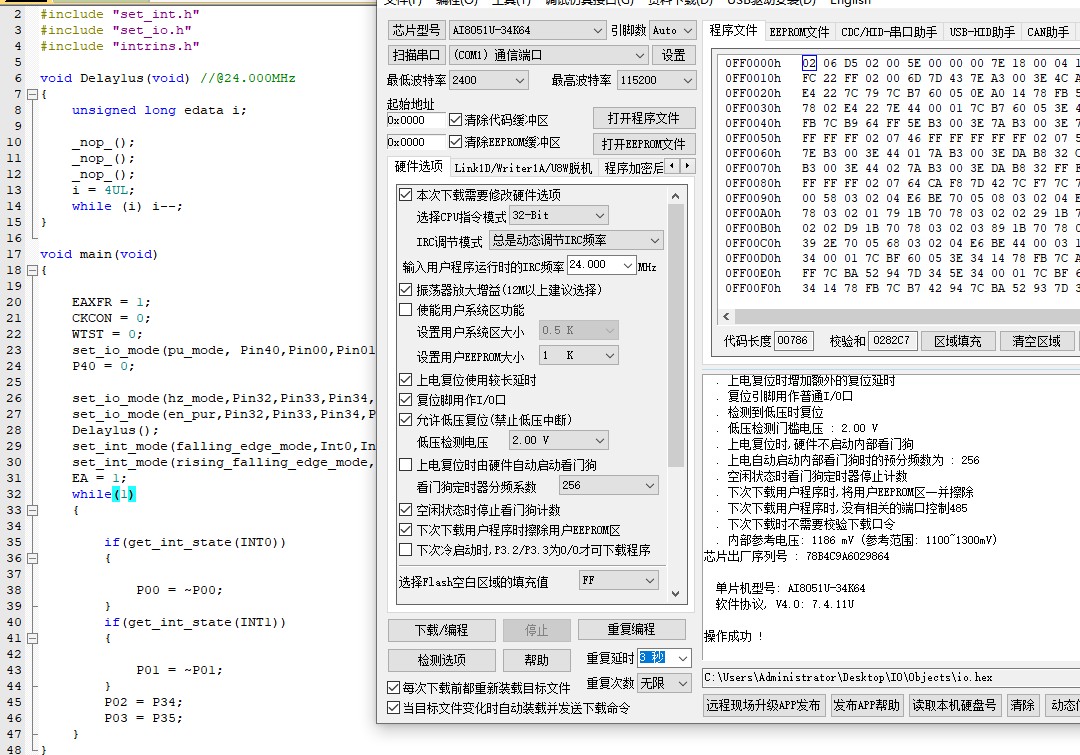
Task: Collapse while loop fold marker at line 33
Action: coord(32,510)
